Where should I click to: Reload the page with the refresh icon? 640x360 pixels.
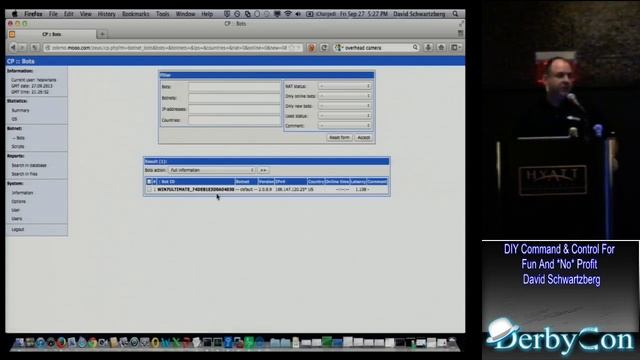point(324,48)
